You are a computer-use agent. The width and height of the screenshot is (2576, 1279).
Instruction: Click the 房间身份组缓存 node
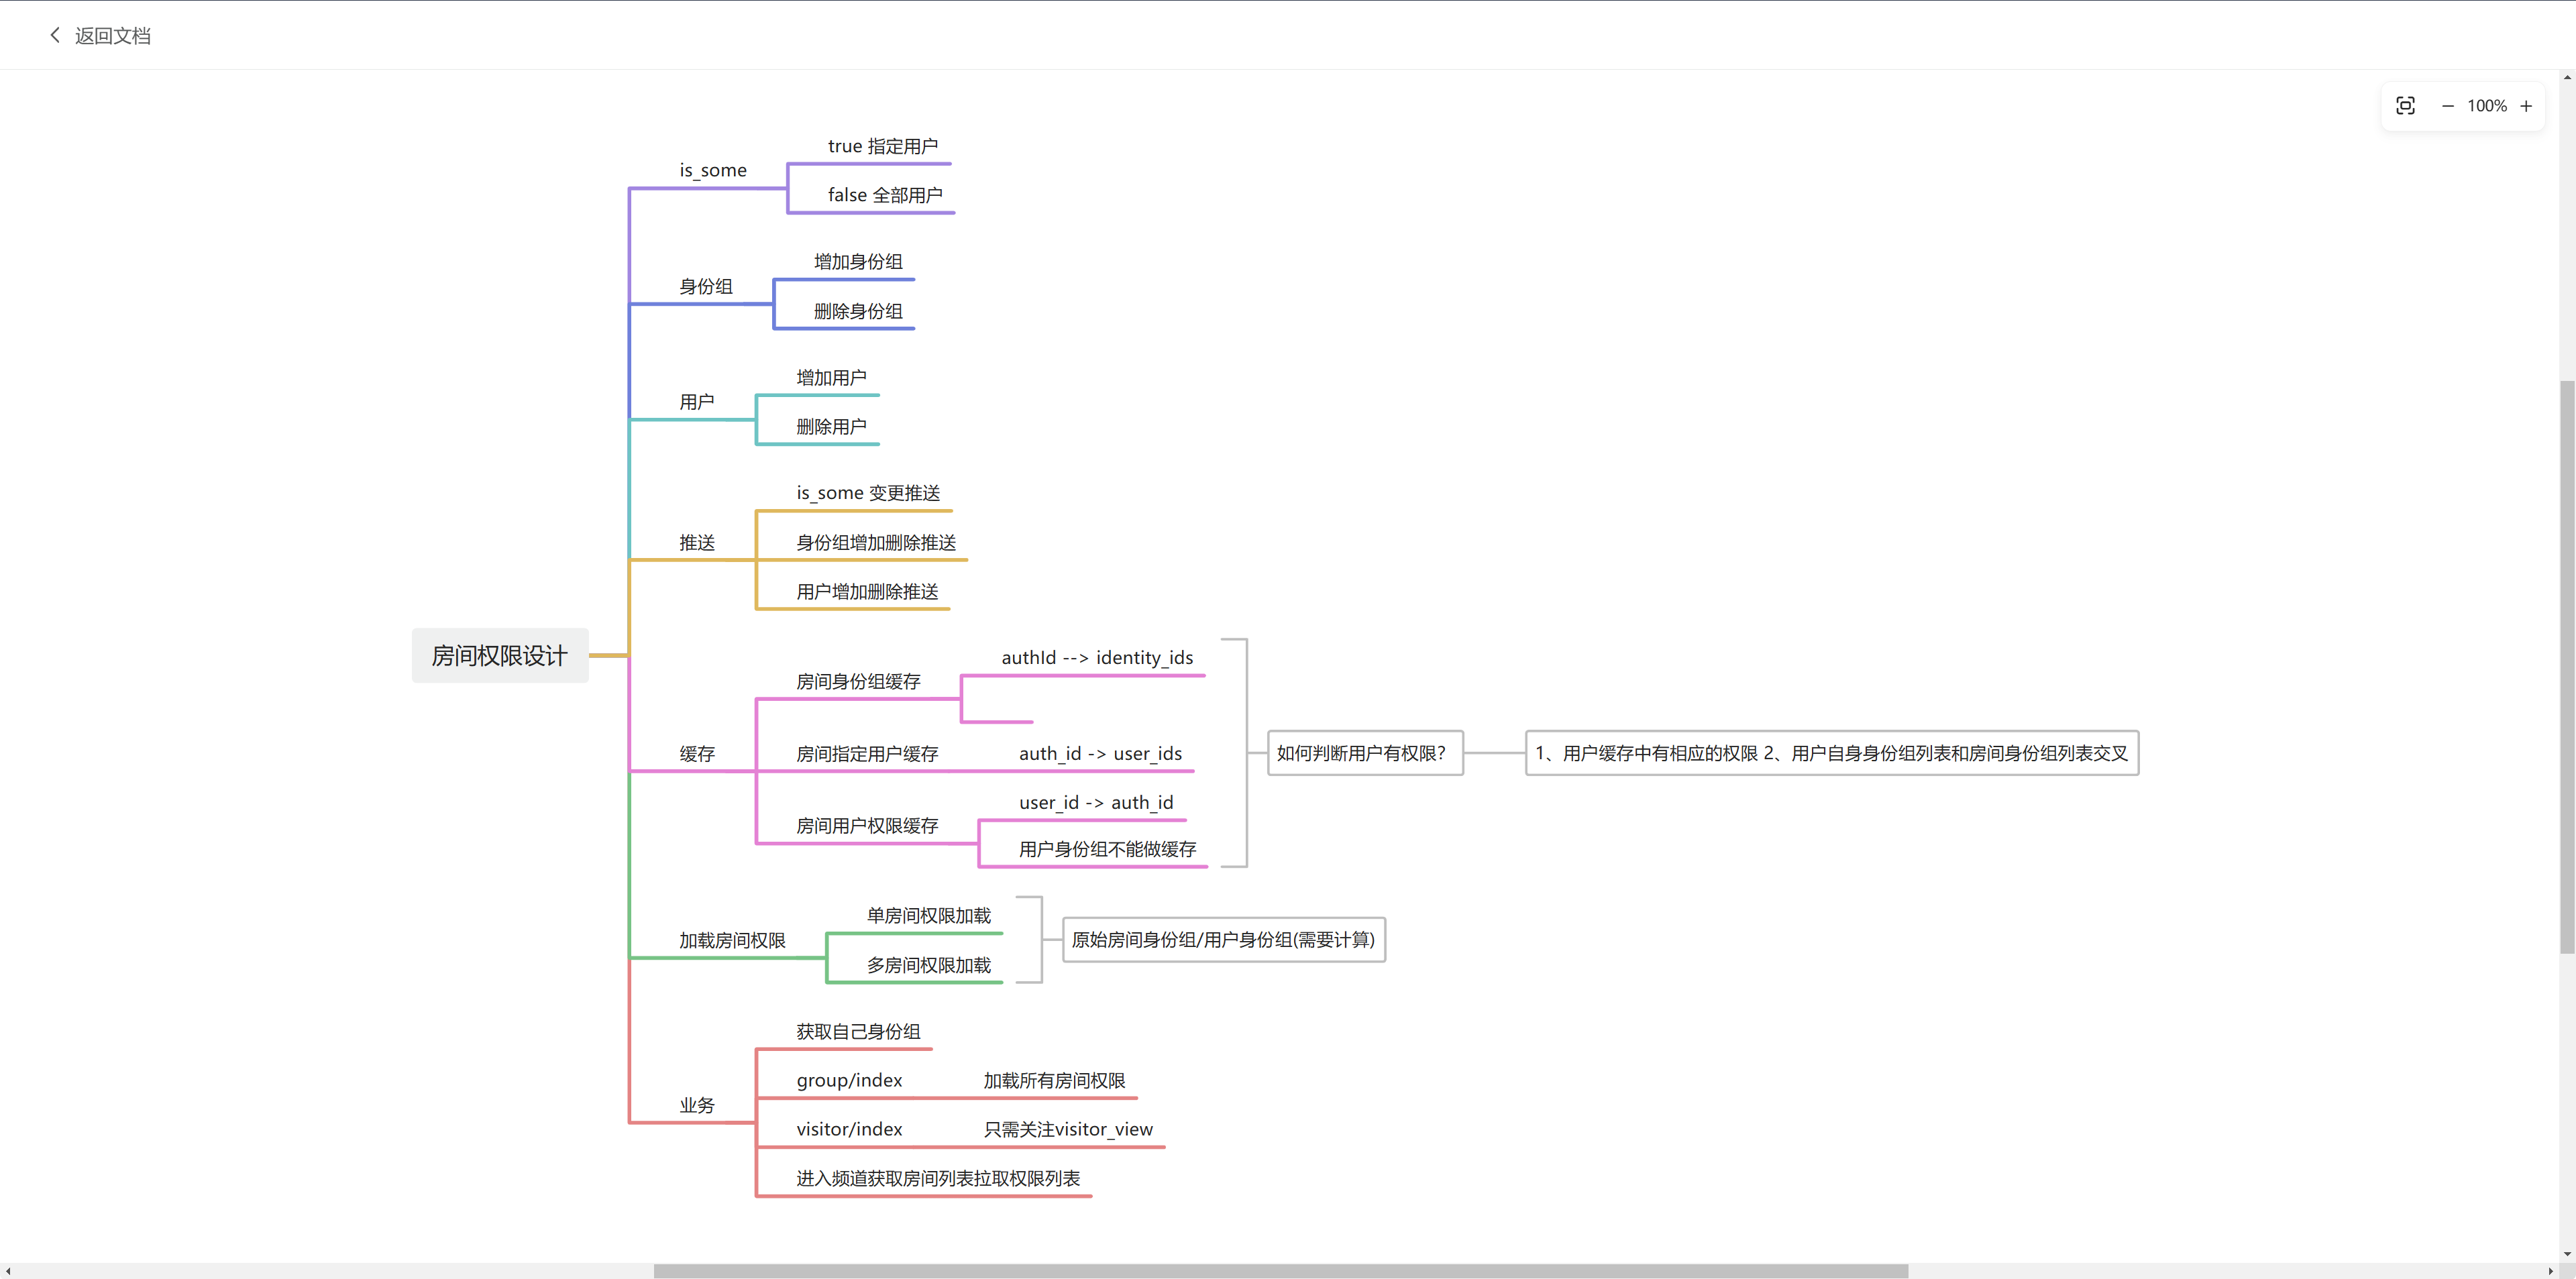858,682
